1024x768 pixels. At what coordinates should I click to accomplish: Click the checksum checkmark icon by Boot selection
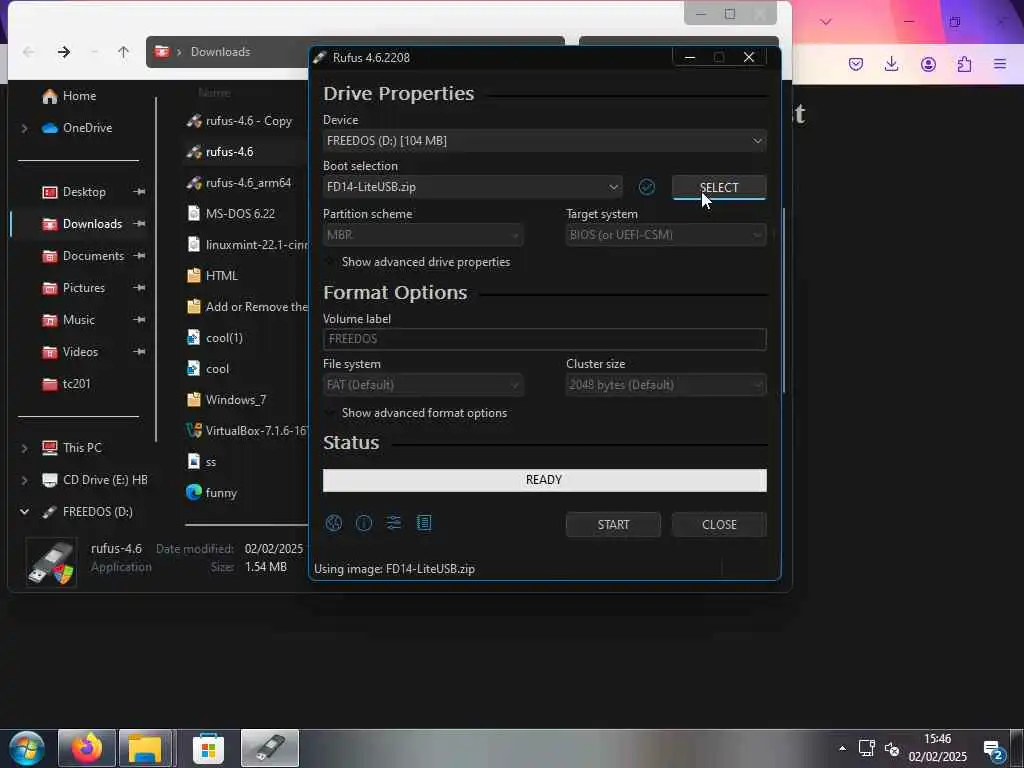tap(647, 187)
